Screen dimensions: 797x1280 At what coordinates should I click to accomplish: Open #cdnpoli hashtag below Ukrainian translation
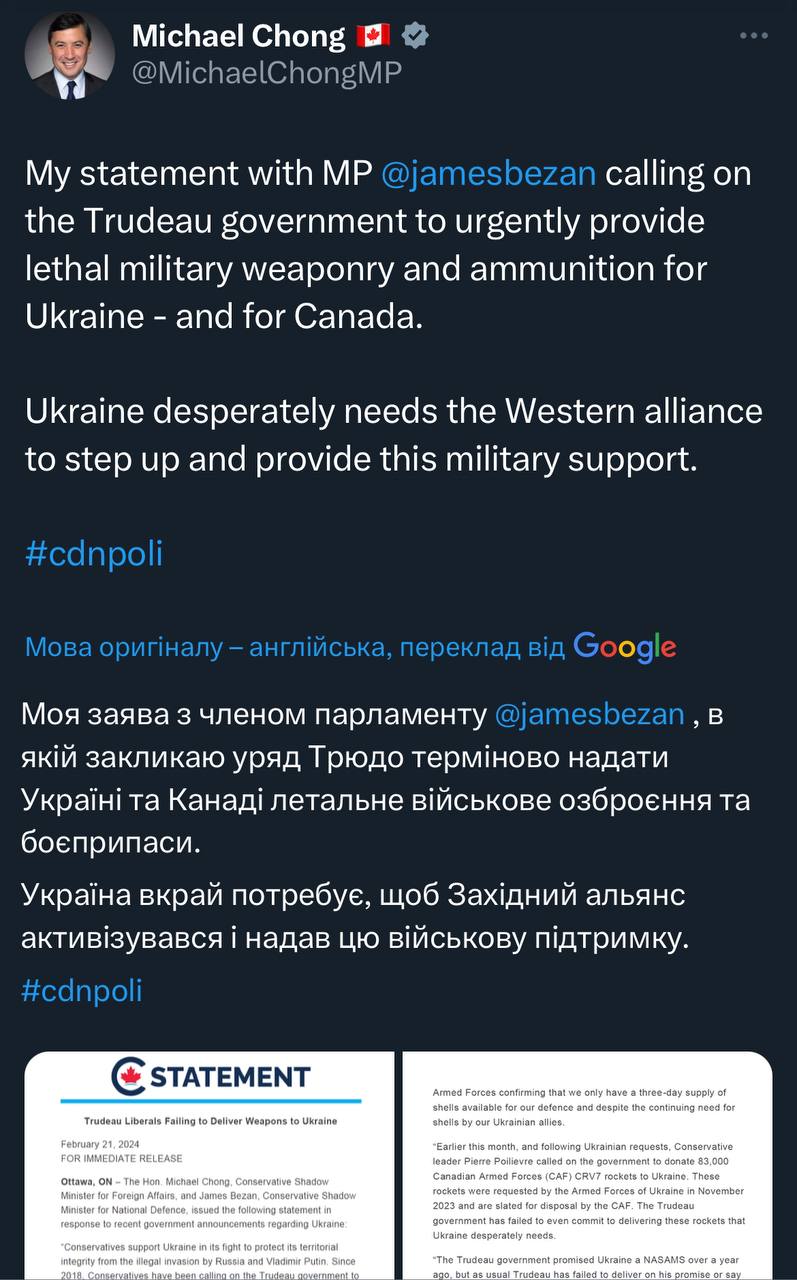(x=82, y=990)
